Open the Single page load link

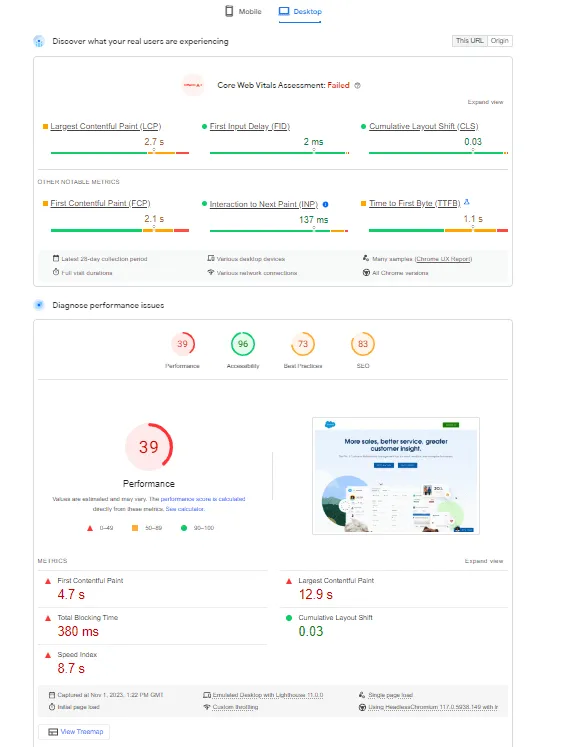(391, 695)
